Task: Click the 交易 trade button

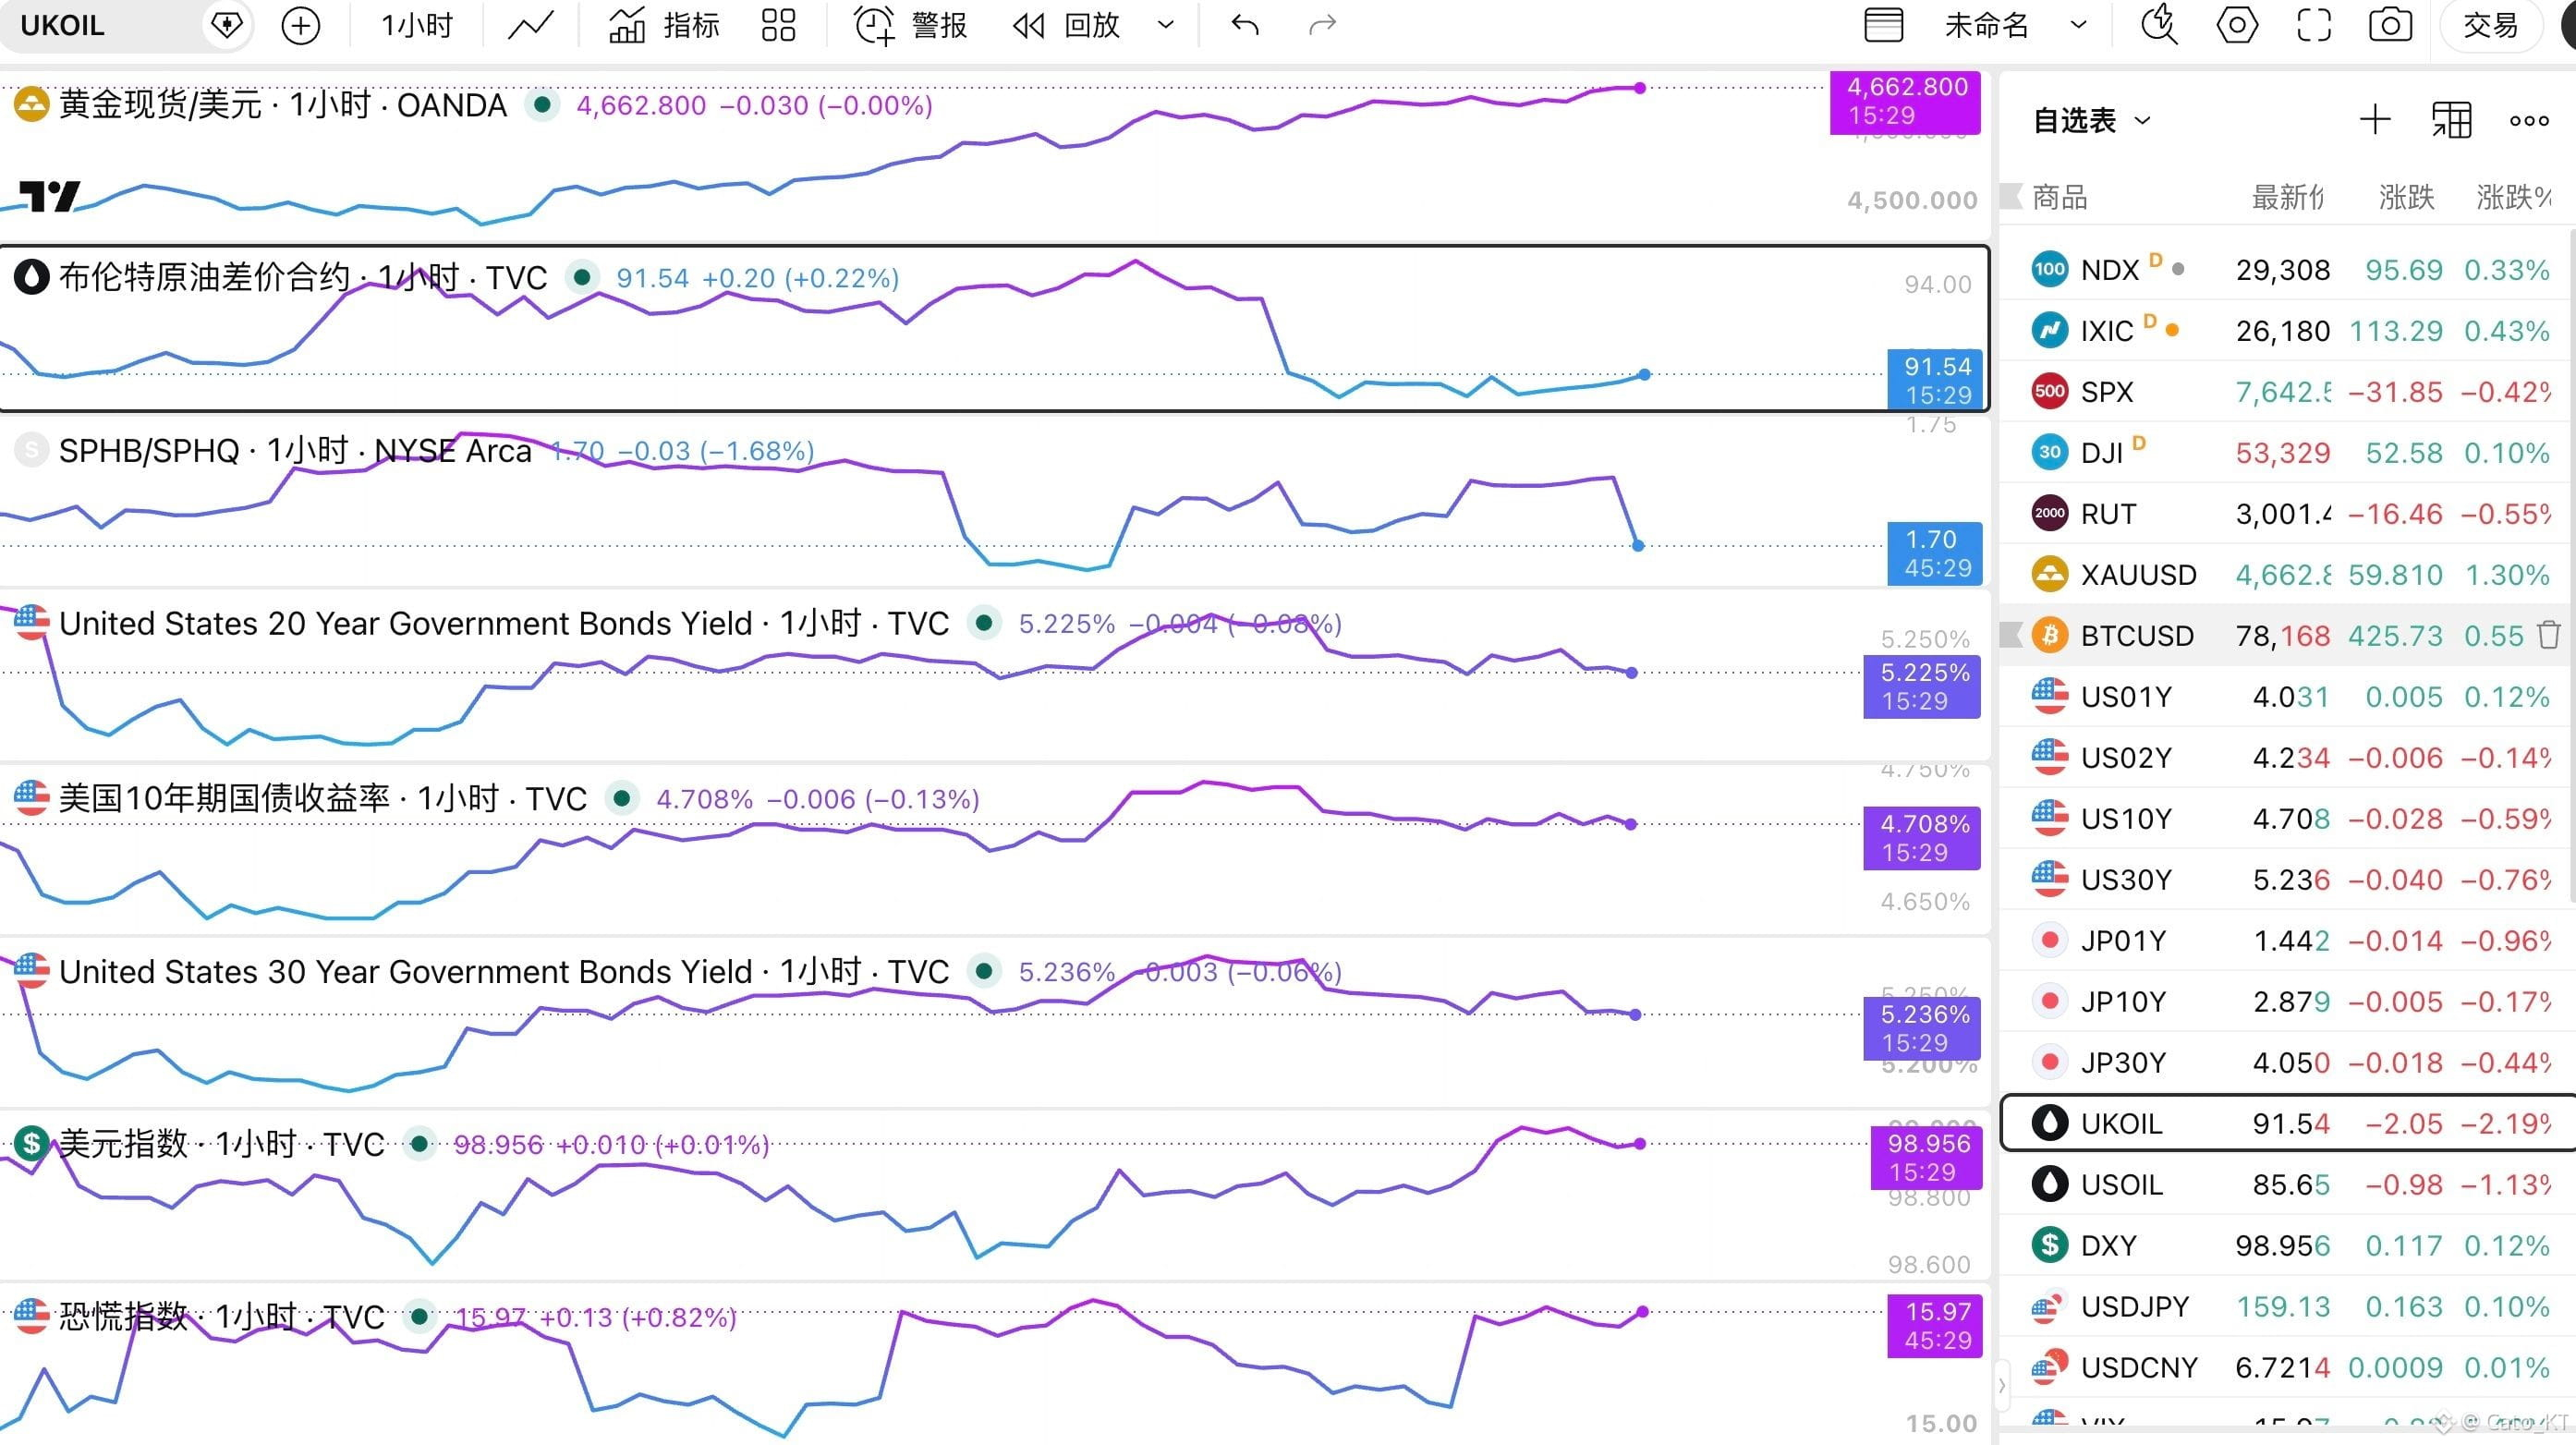Action: point(2490,26)
